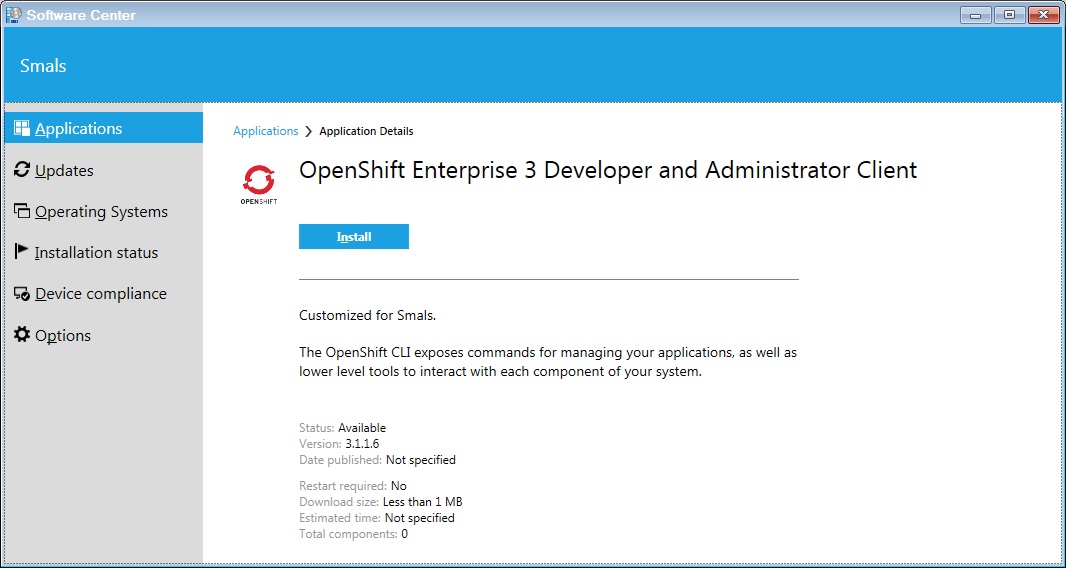Click the Options gear icon
1066x568 pixels.
click(x=22, y=335)
